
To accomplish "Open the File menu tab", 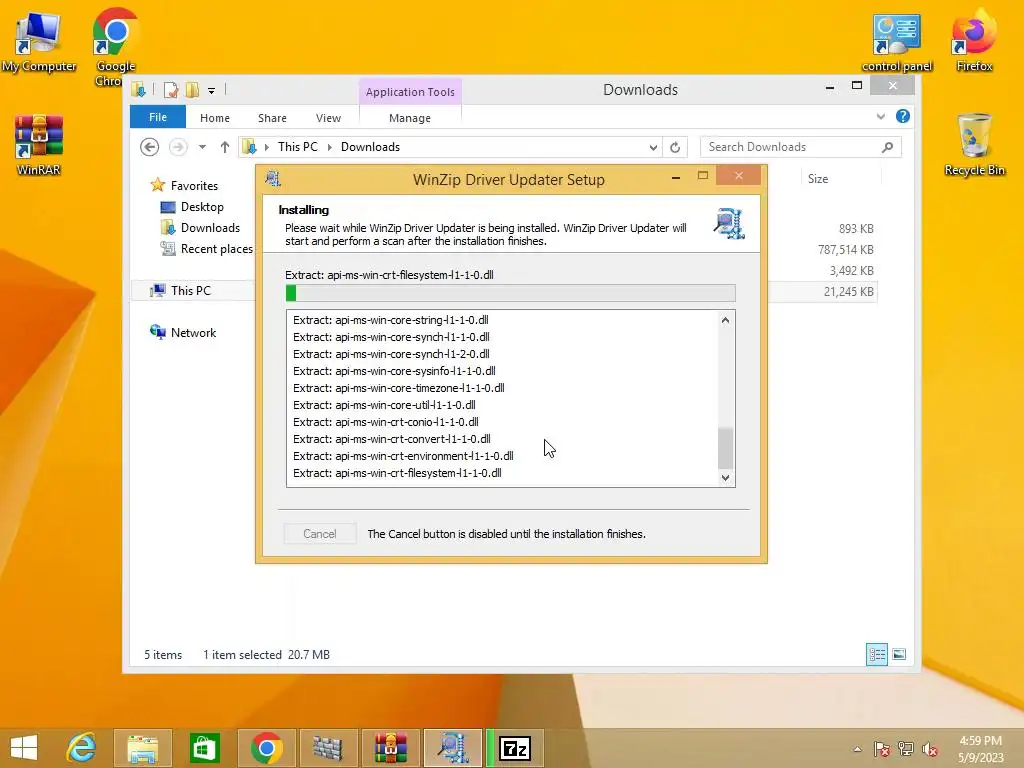I will pyautogui.click(x=158, y=117).
